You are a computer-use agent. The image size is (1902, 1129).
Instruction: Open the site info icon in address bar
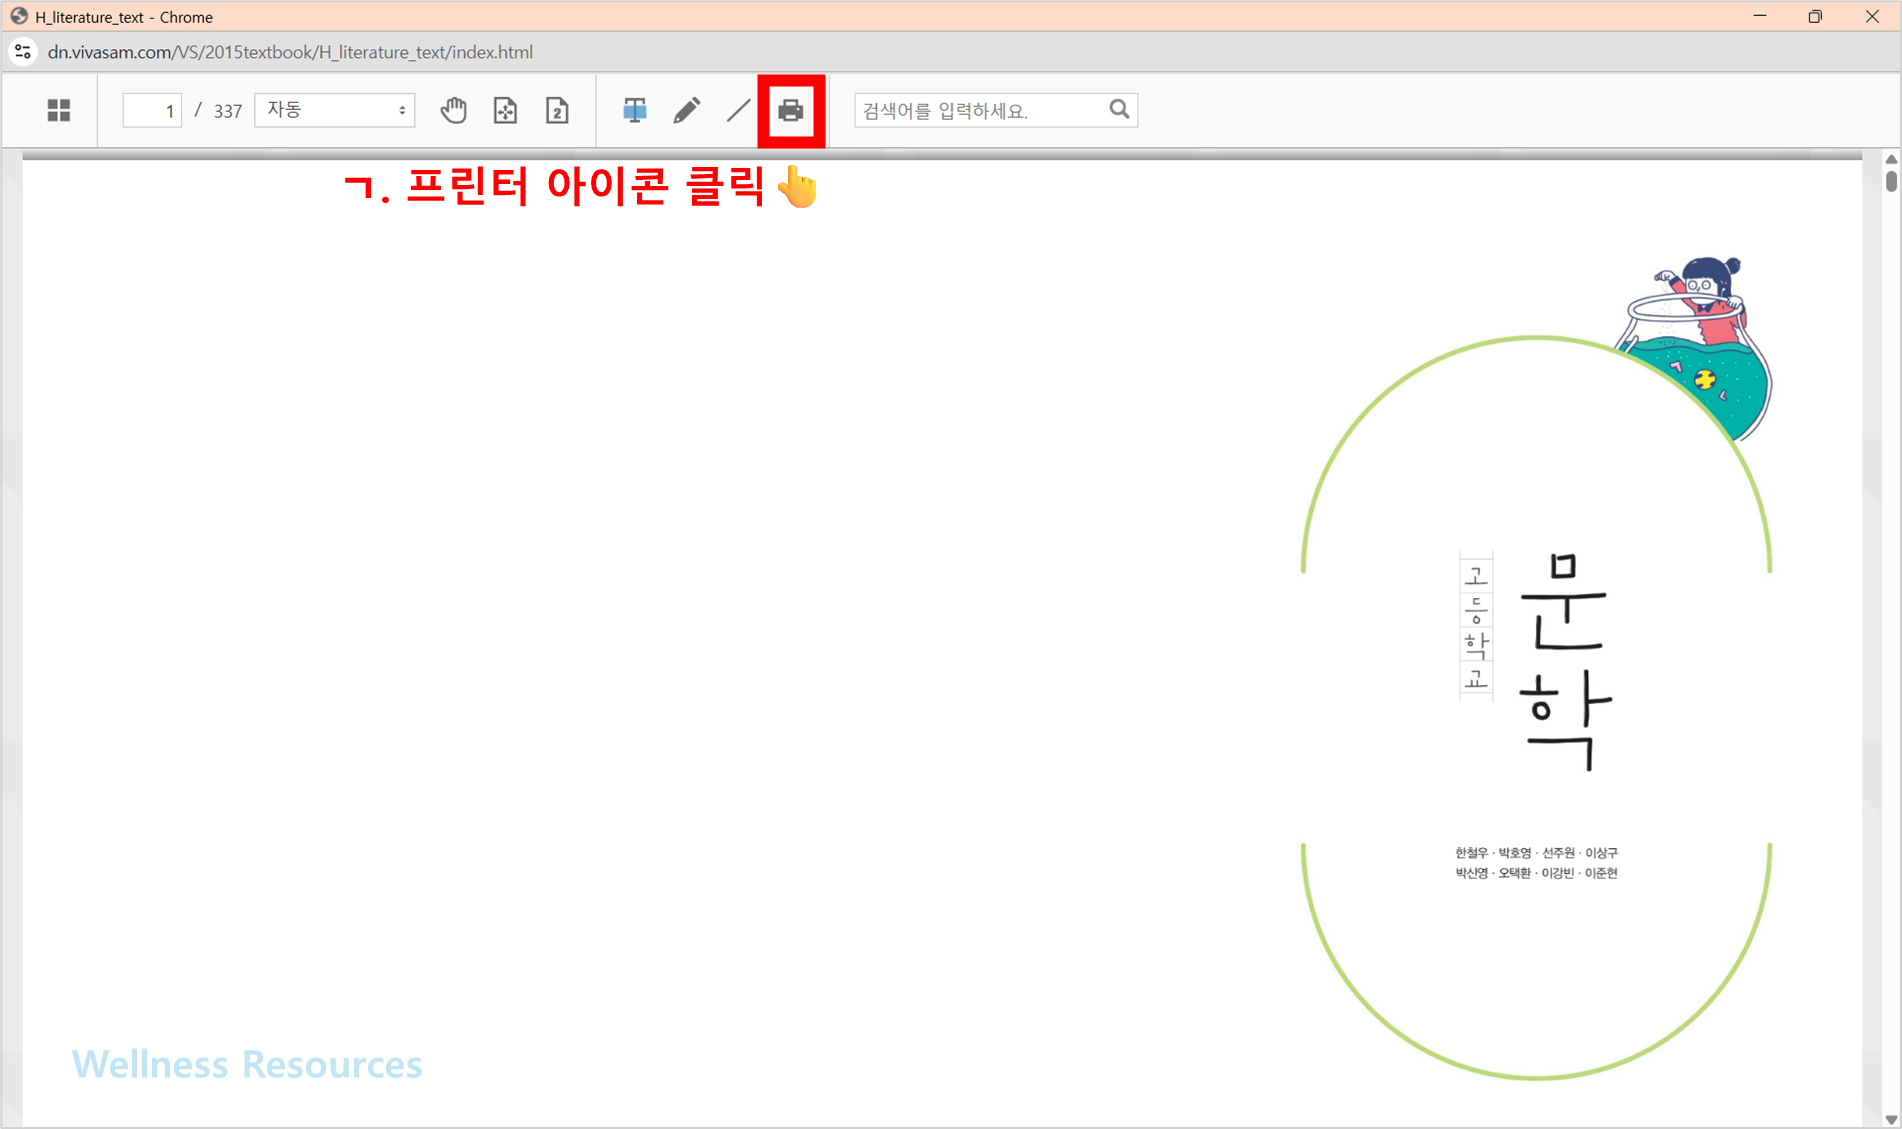23,52
